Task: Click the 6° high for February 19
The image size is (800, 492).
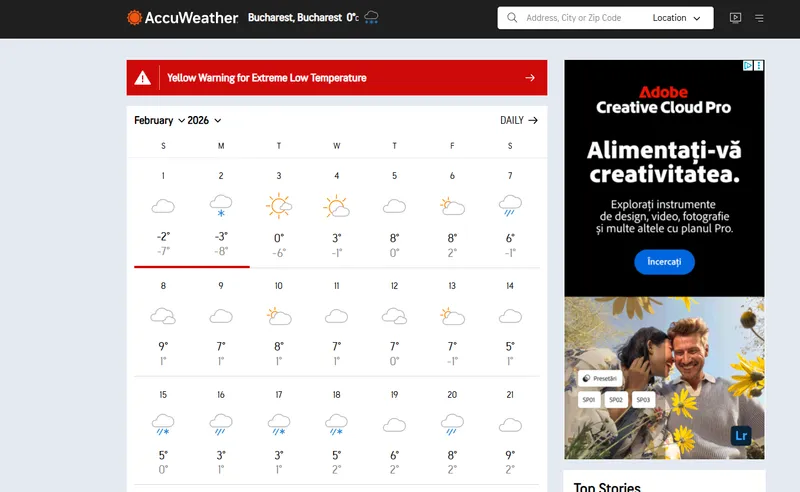Action: [394, 455]
